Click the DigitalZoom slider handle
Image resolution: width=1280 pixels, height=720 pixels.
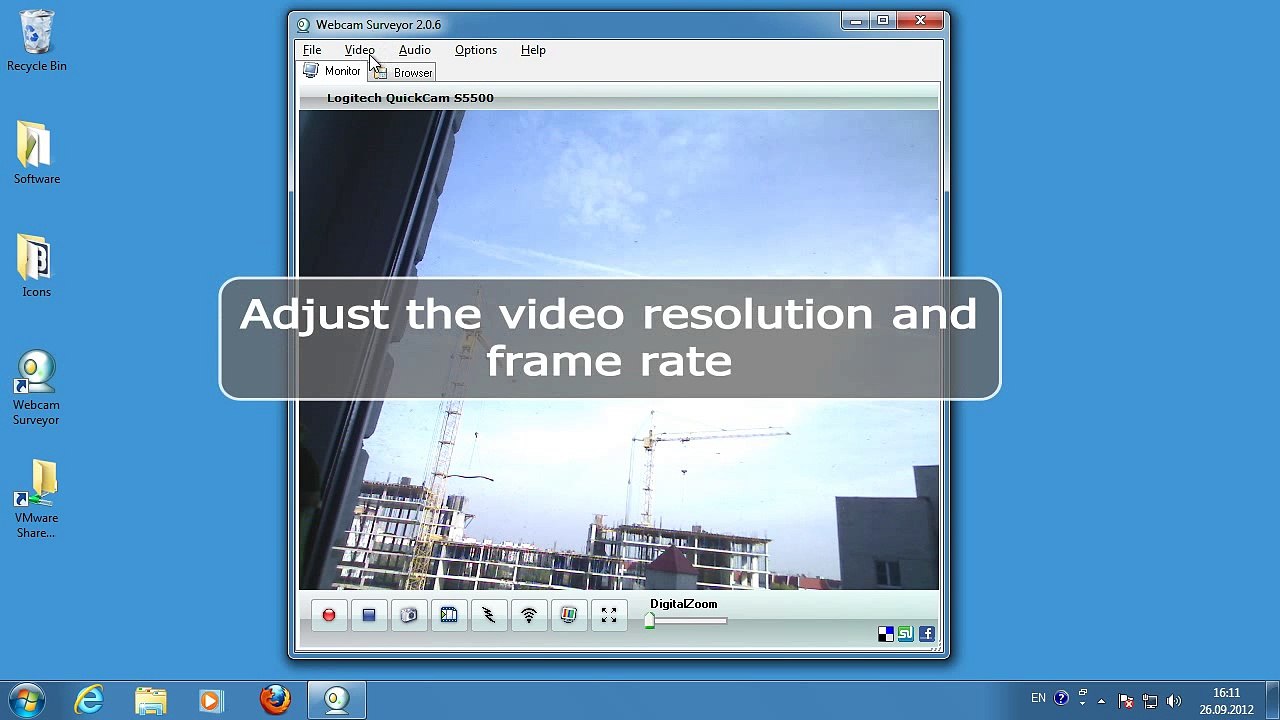tap(649, 621)
